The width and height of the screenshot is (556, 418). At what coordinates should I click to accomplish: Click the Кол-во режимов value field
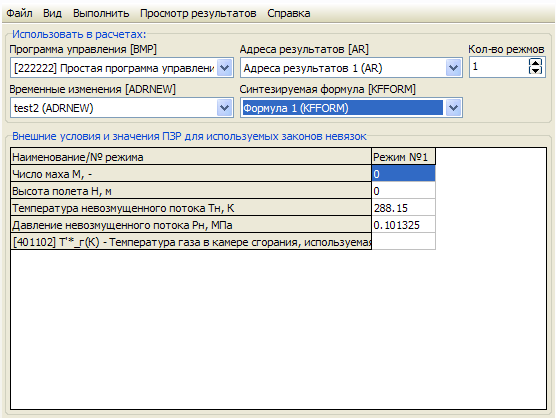click(499, 67)
